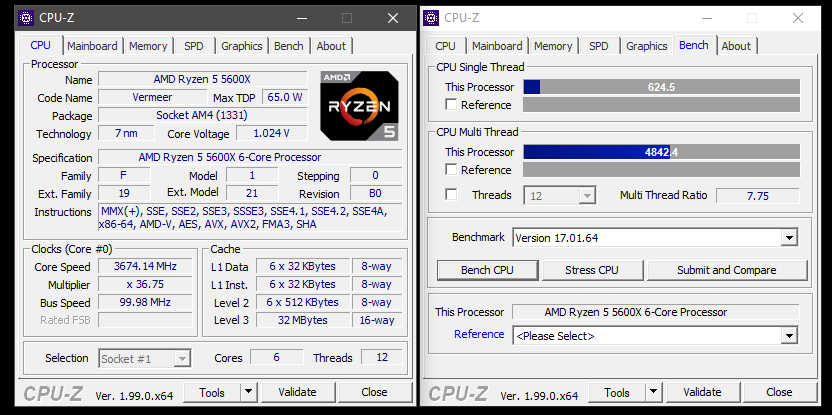
Task: Start the Stress CPU test
Action: click(x=592, y=270)
